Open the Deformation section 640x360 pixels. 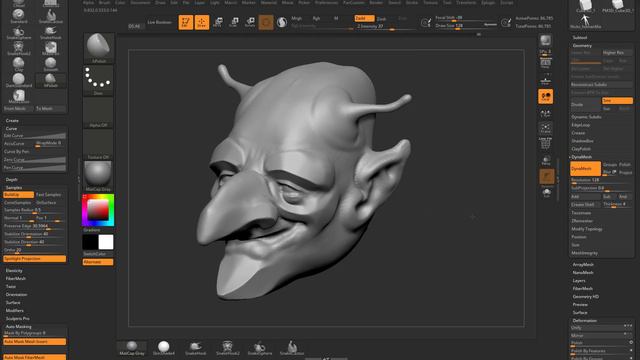tap(585, 320)
